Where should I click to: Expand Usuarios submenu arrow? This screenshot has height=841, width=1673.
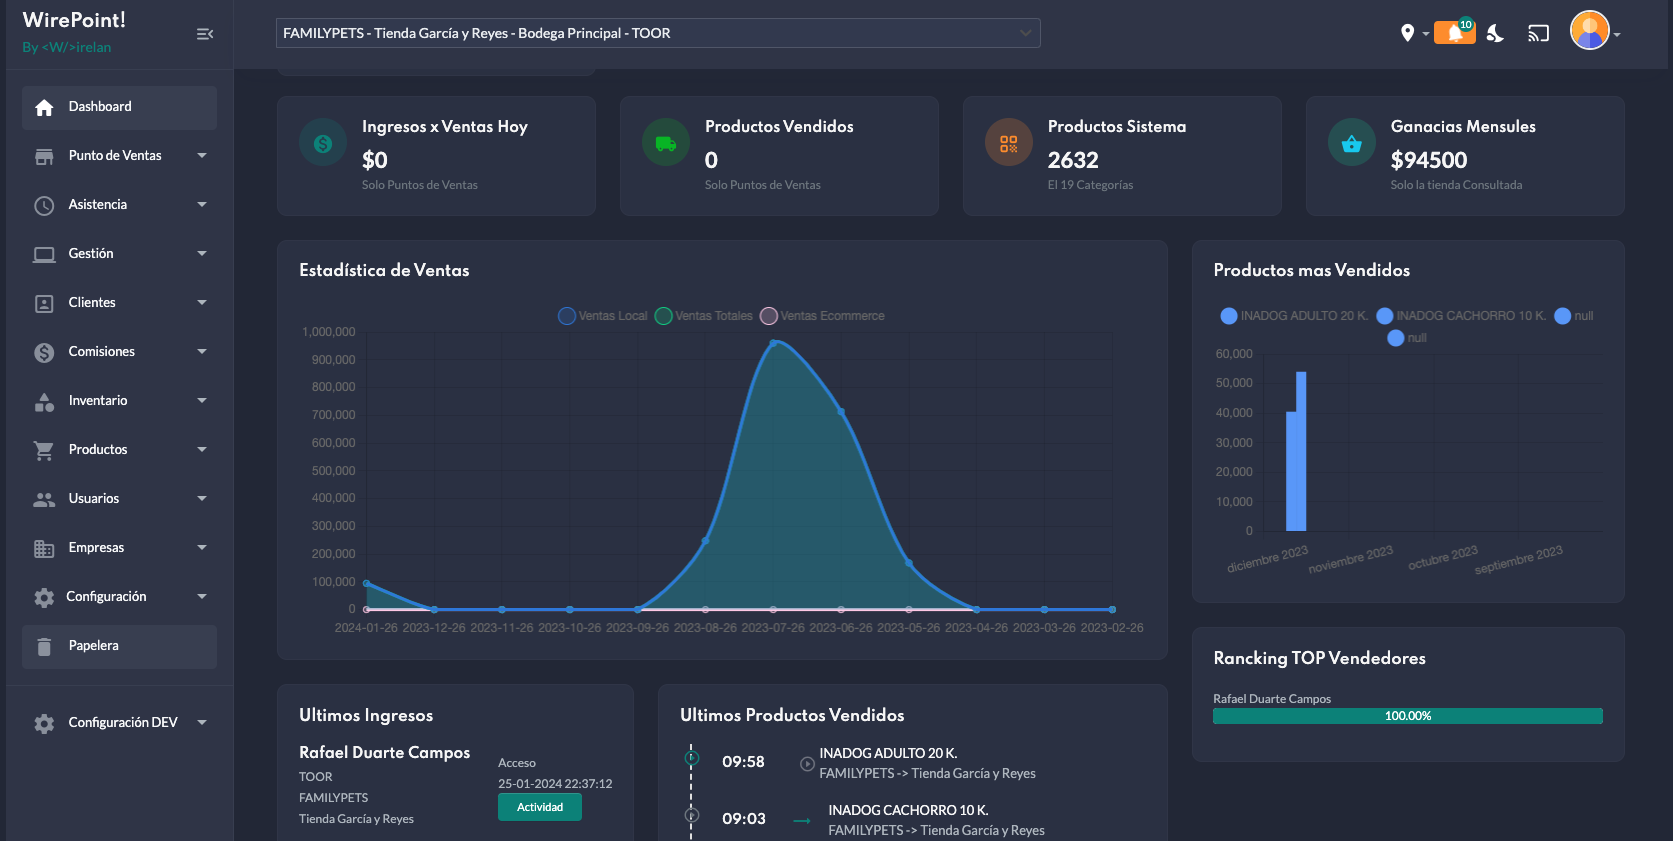point(202,499)
